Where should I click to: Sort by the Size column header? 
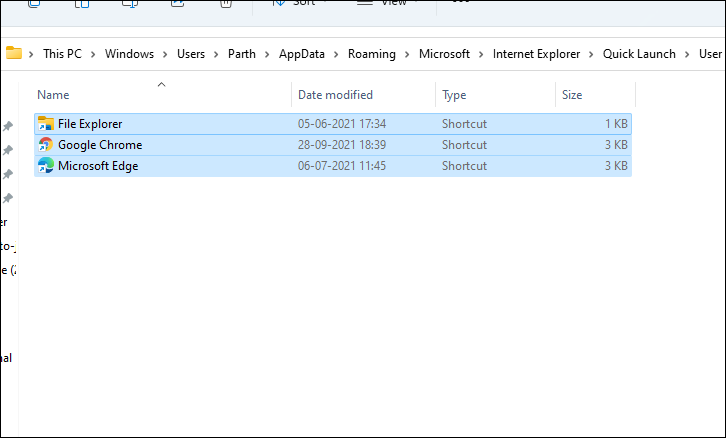(x=572, y=95)
